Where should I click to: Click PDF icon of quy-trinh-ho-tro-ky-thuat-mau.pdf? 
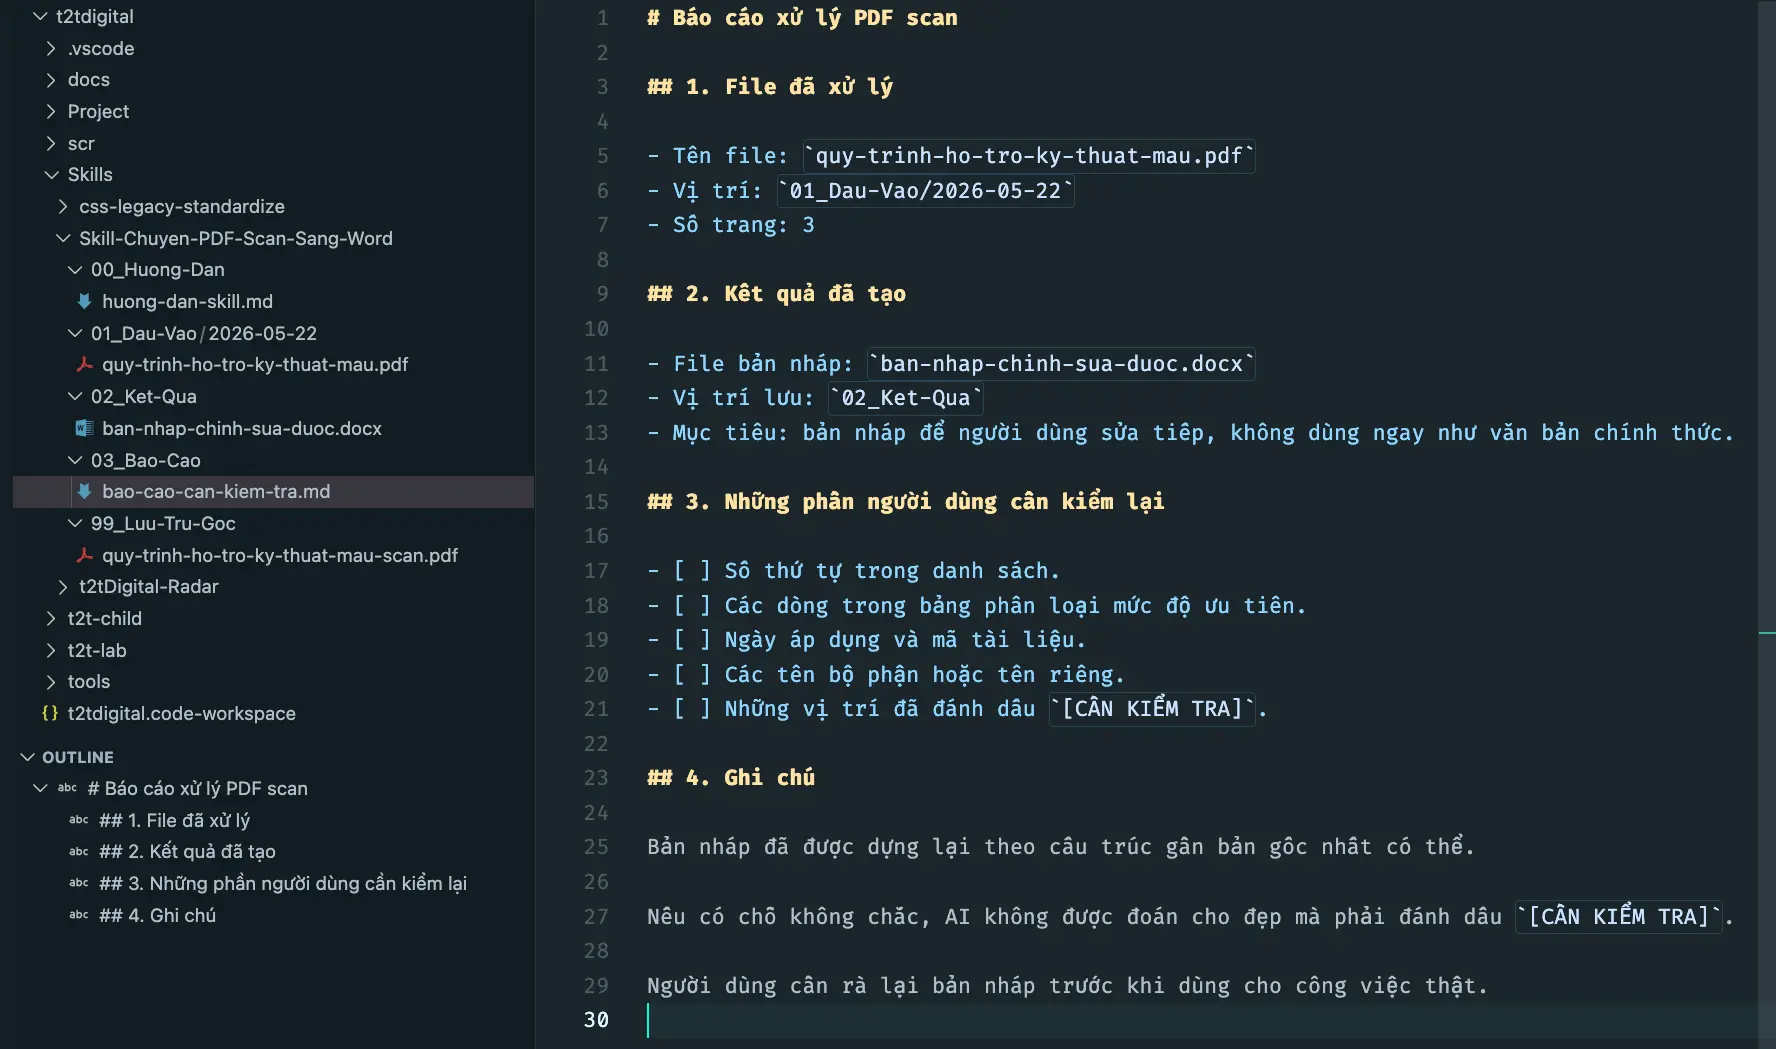tap(85, 364)
